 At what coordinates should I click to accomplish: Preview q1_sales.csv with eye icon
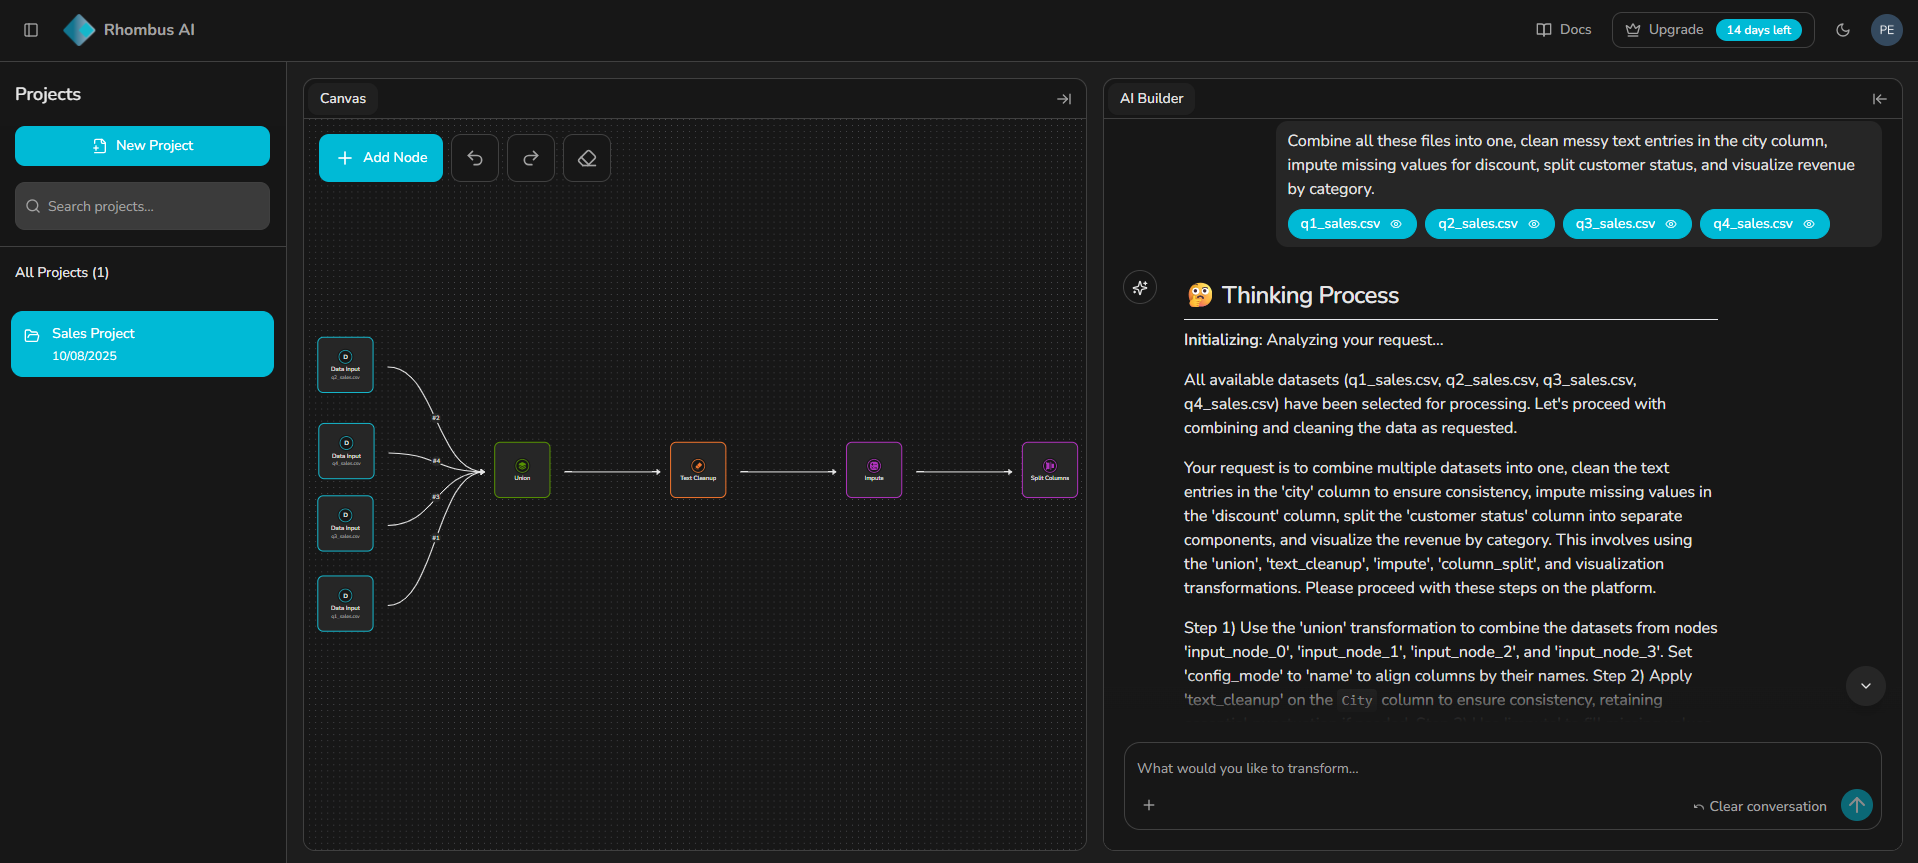1396,224
